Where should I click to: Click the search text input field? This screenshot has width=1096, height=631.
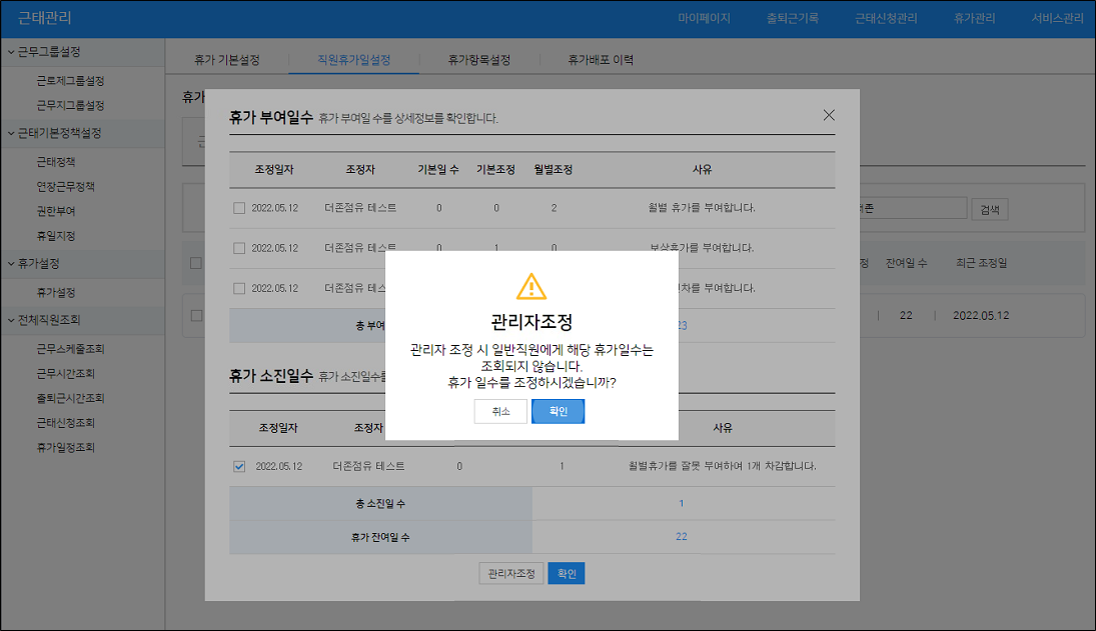pyautogui.click(x=910, y=209)
